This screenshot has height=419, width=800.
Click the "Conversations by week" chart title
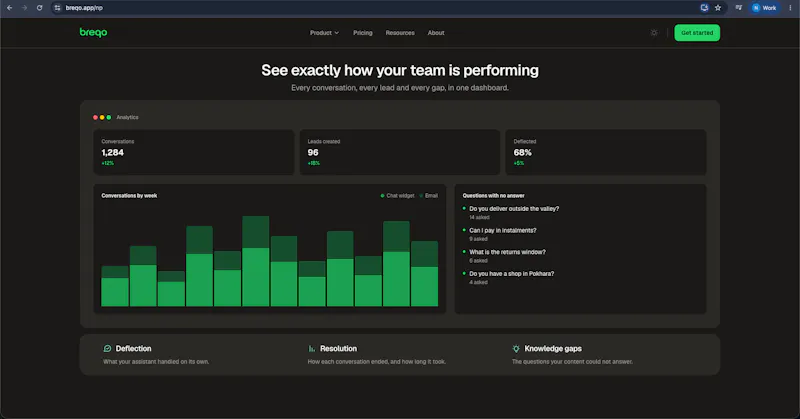[x=129, y=195]
